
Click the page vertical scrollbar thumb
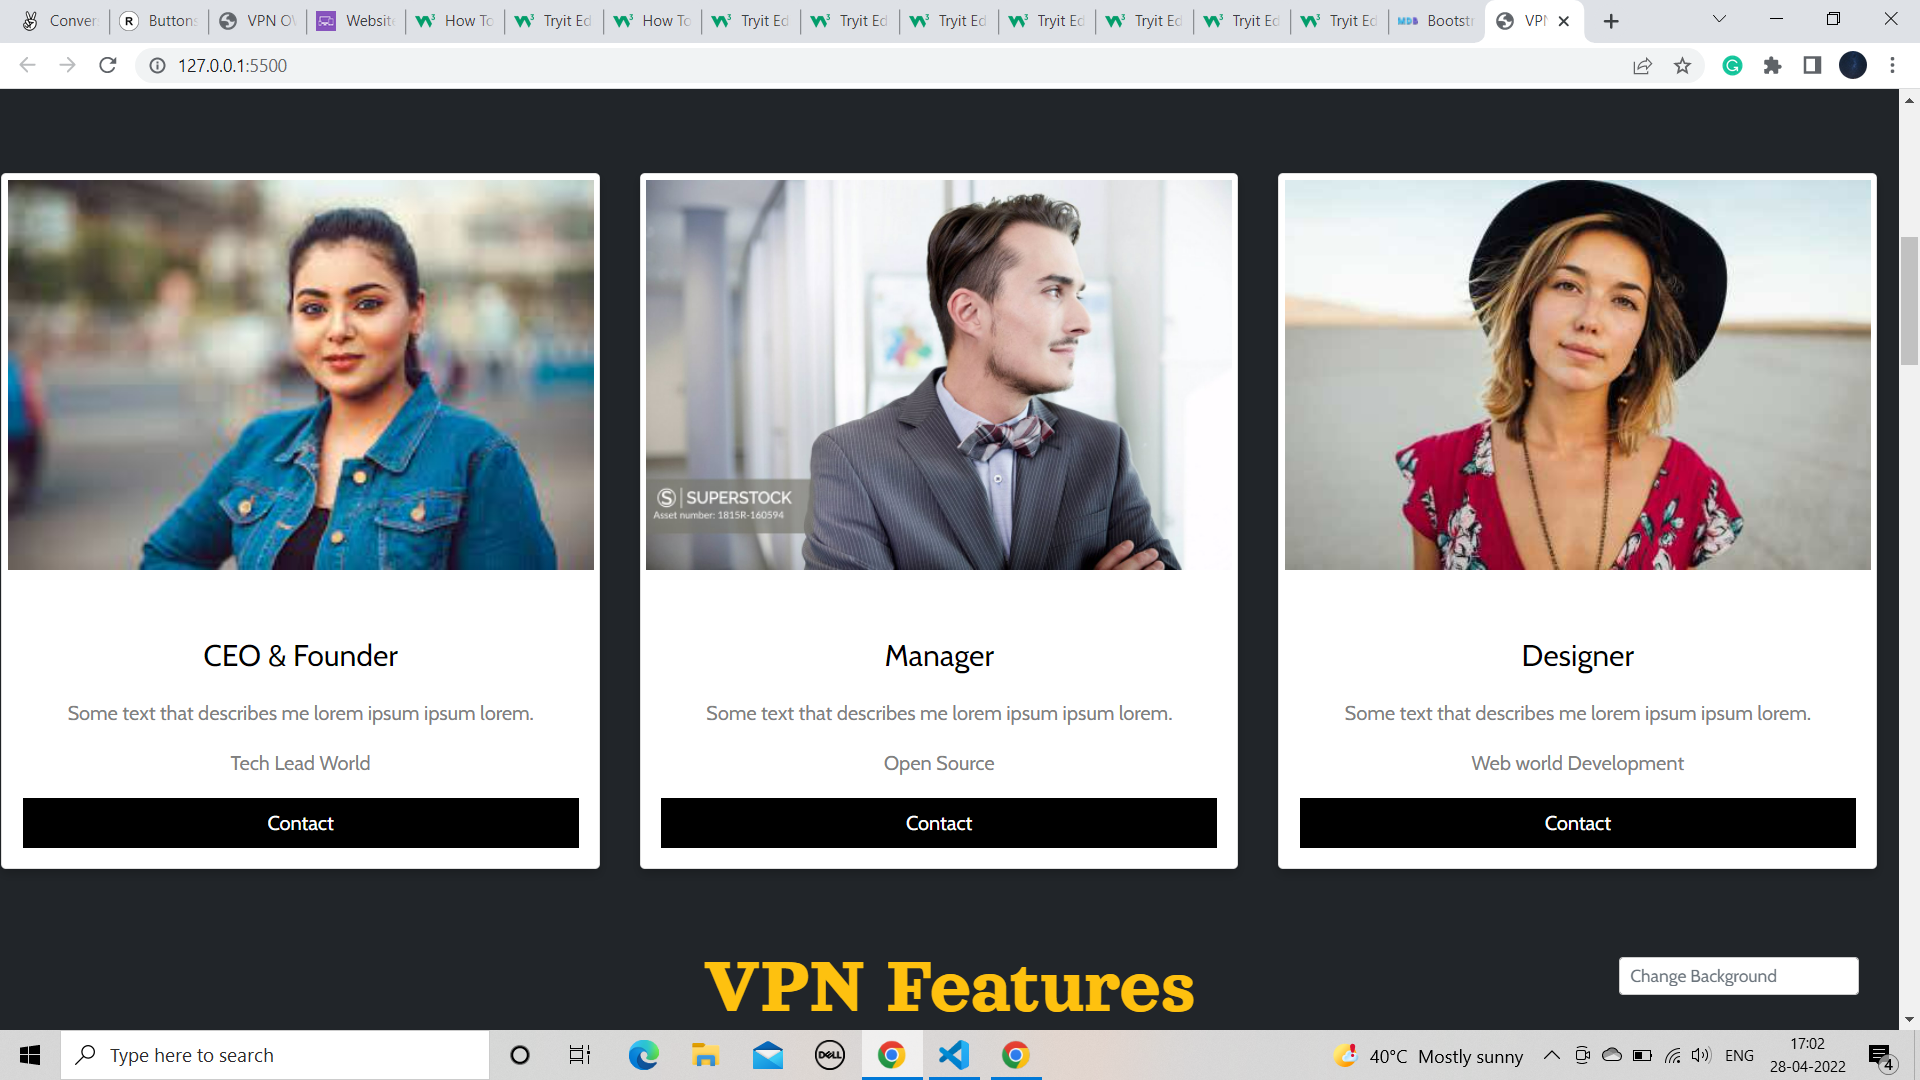tap(1909, 300)
